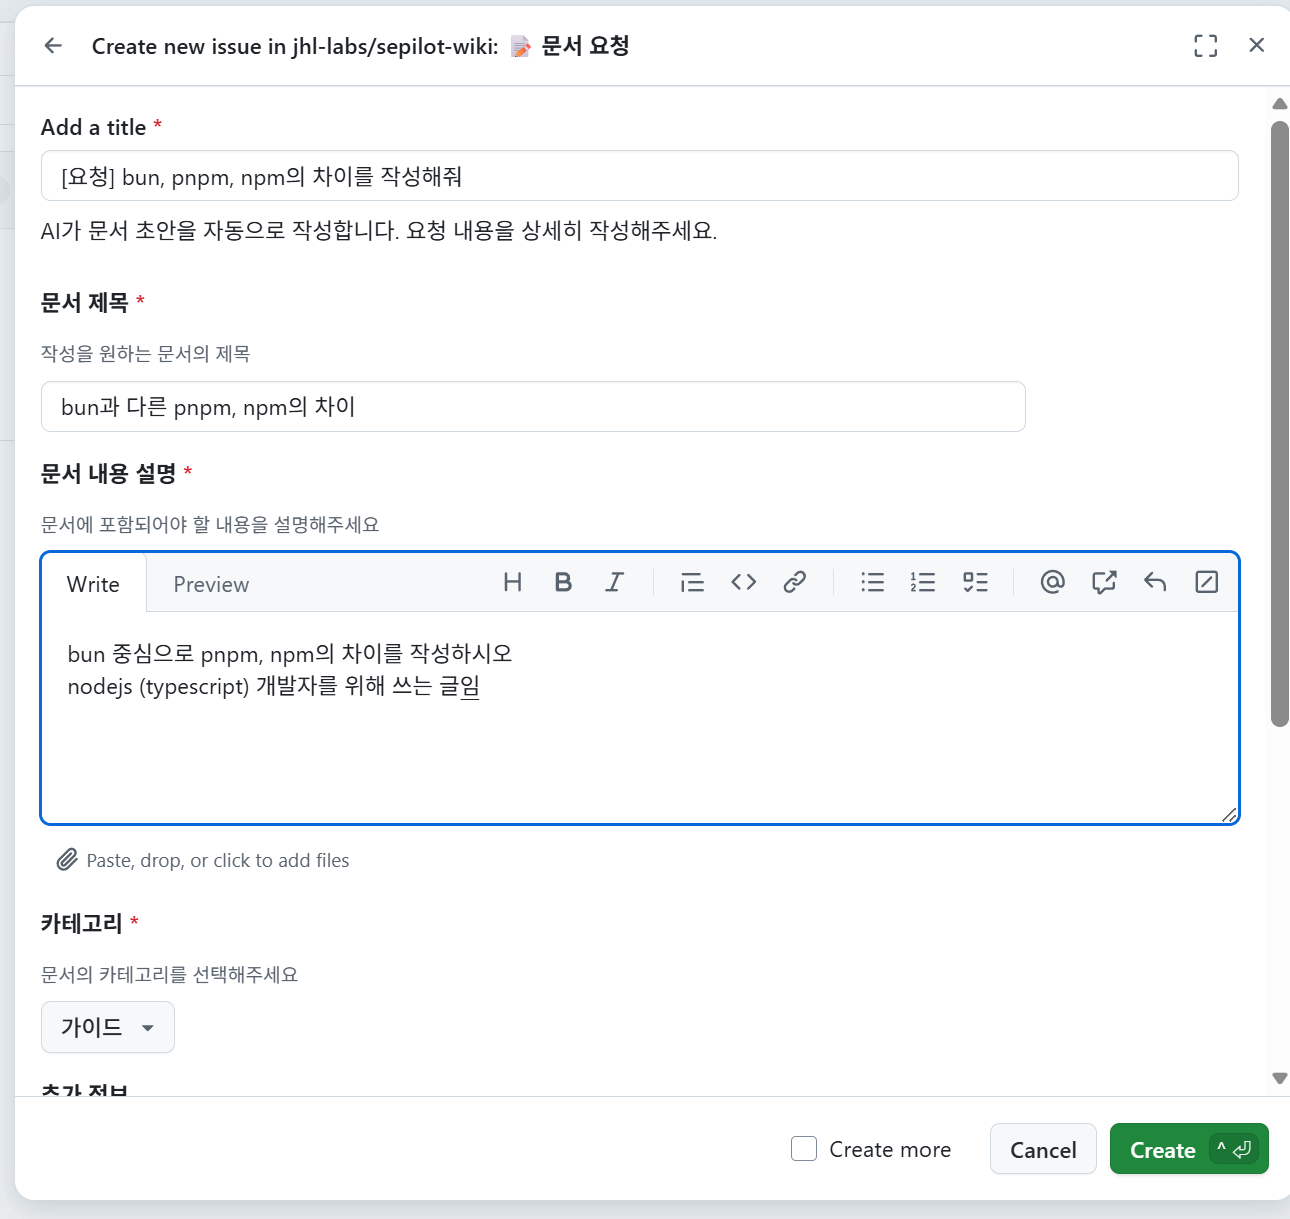Image resolution: width=1290 pixels, height=1219 pixels.
Task: Click the green Create button
Action: pos(1163,1150)
